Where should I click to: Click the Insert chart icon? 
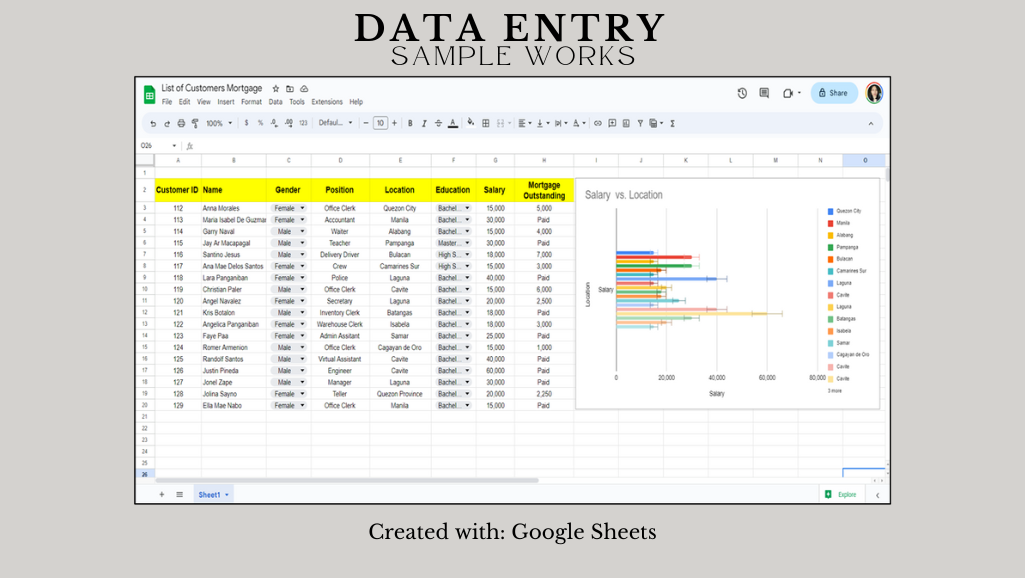click(626, 123)
